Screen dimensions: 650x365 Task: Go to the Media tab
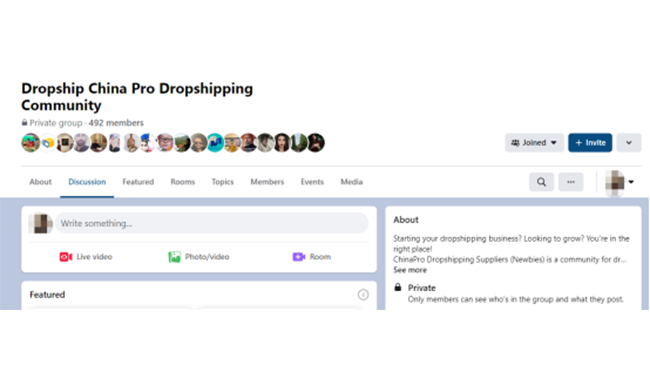click(352, 182)
